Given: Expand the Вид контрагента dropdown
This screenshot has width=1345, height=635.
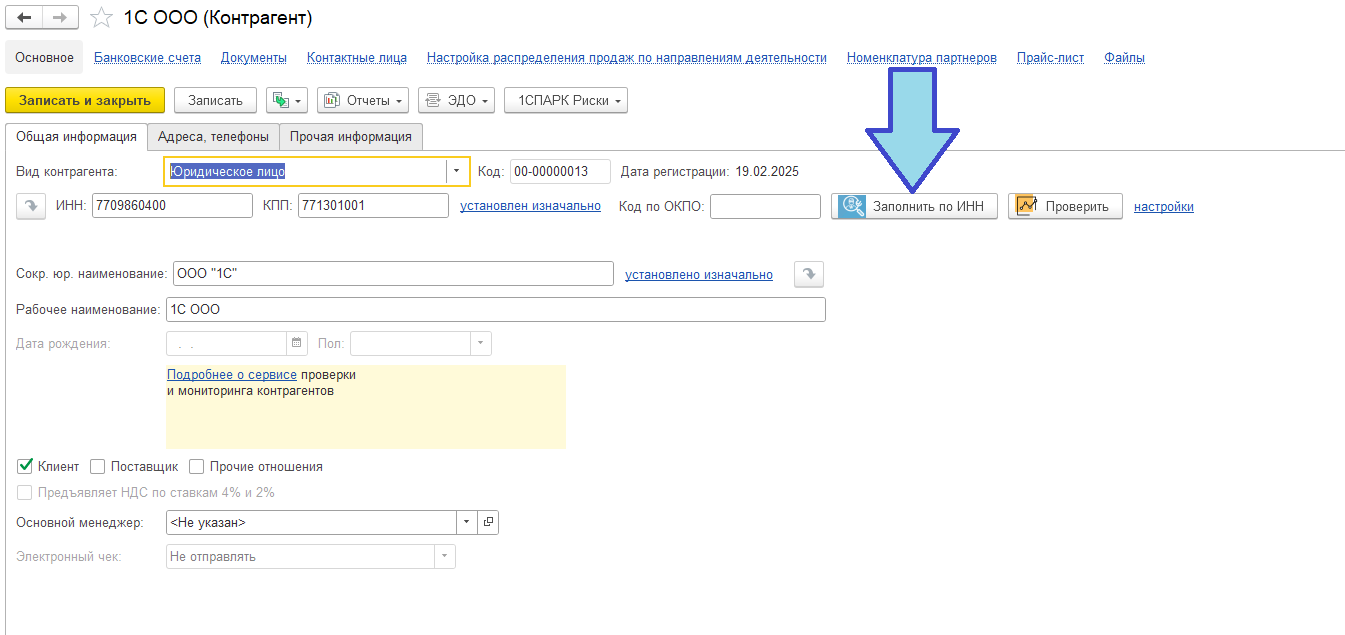Looking at the screenshot, I should pos(456,171).
